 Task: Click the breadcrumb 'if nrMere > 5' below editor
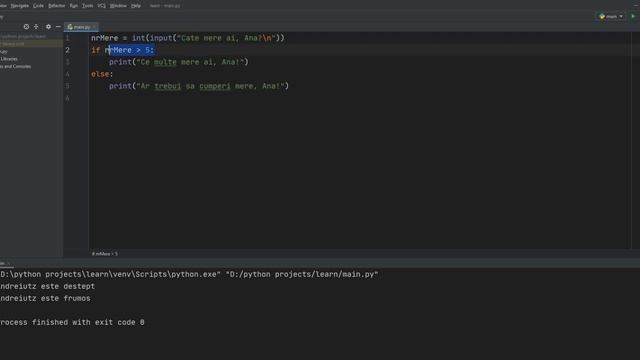point(104,254)
